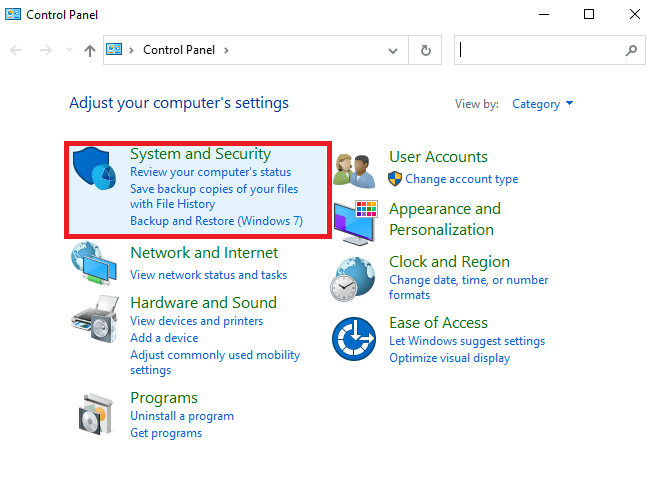
Task: Click the Appearance and Personalization monitor icon
Action: click(x=355, y=223)
